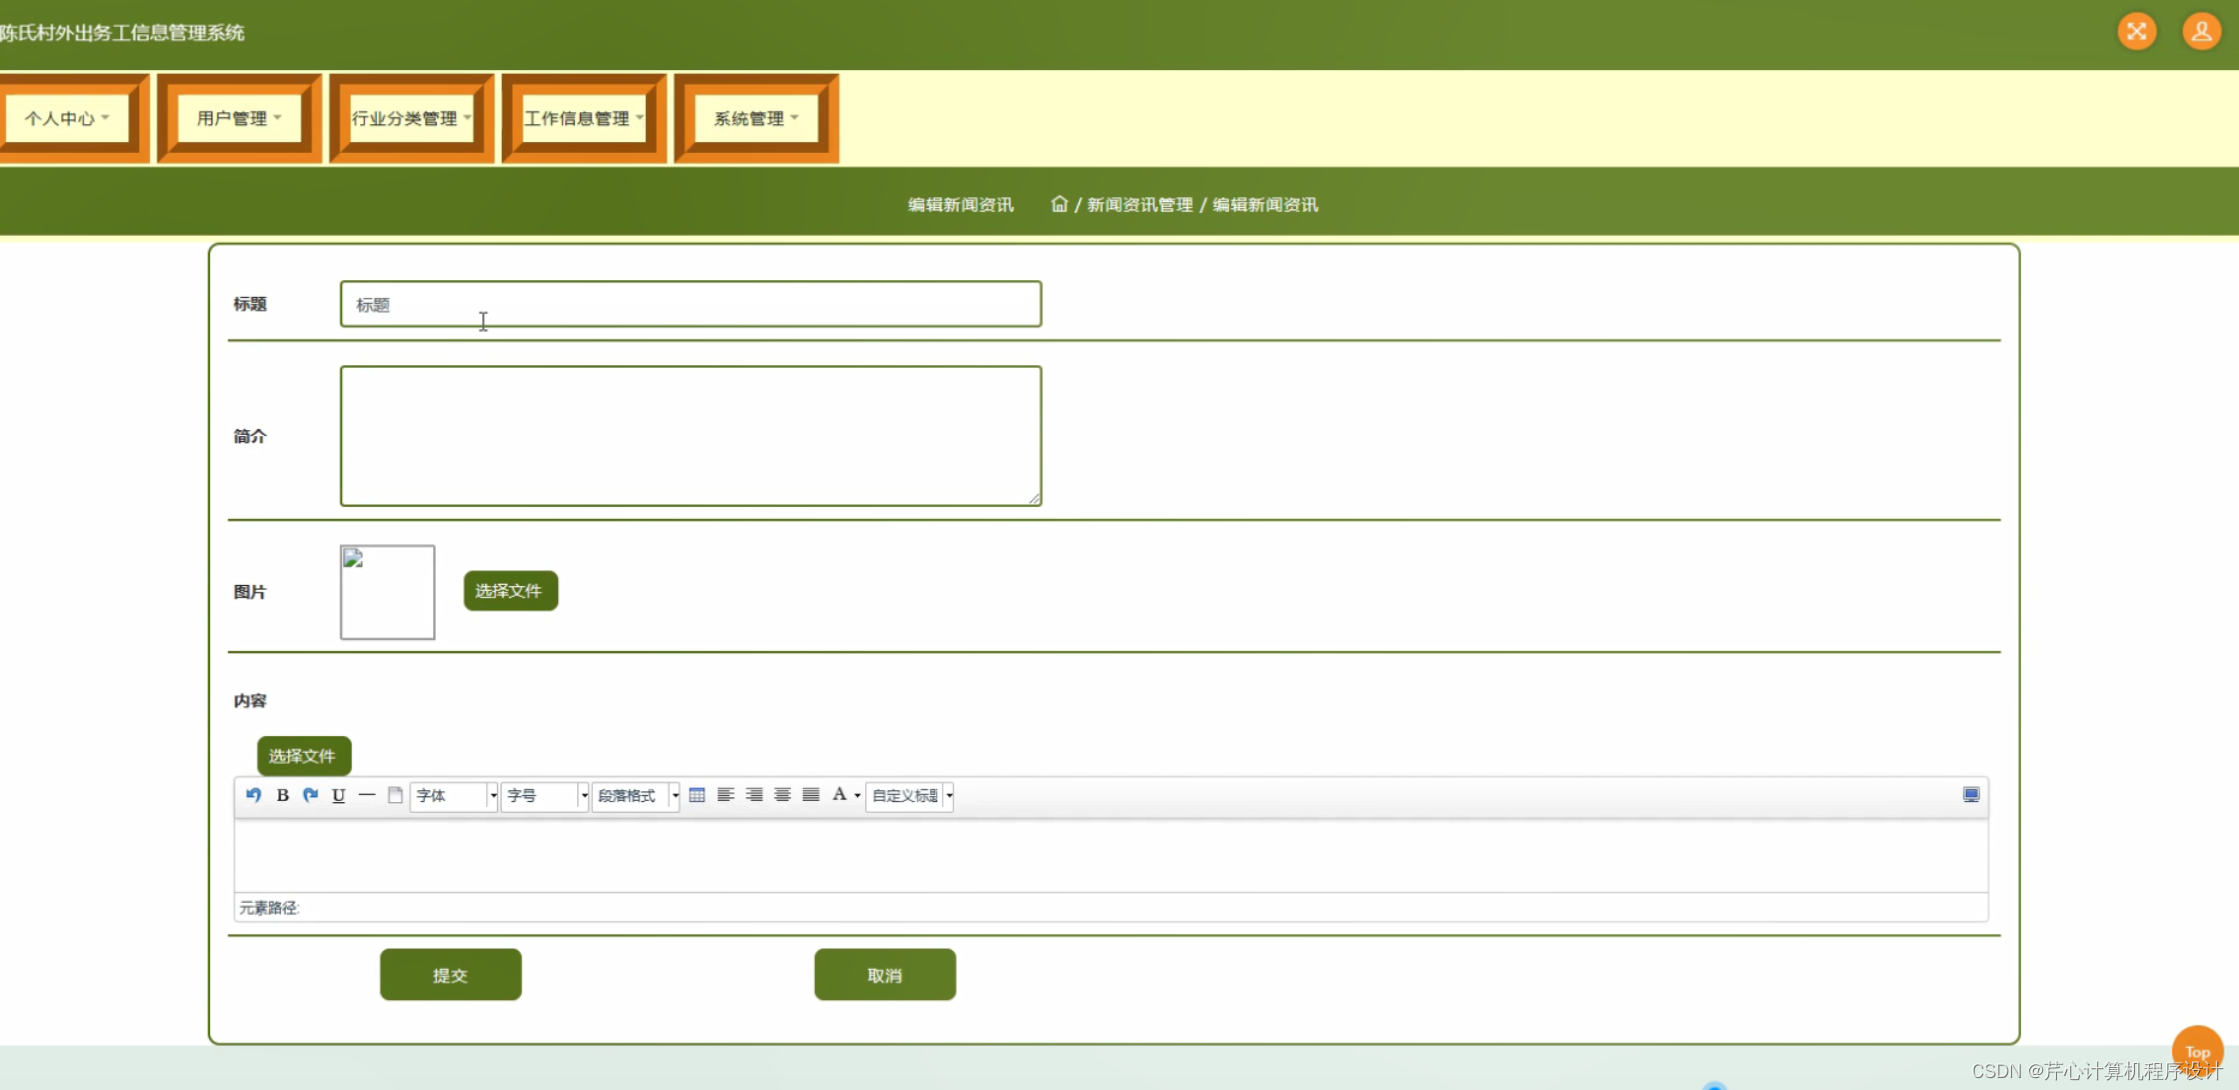Toggle justify alignment in editor toolbar
The height and width of the screenshot is (1090, 2239).
[x=811, y=795]
